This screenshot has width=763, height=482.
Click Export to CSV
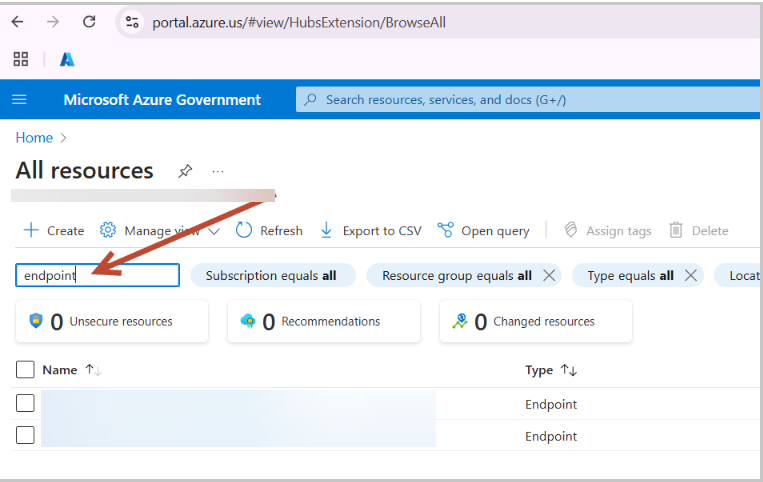371,231
